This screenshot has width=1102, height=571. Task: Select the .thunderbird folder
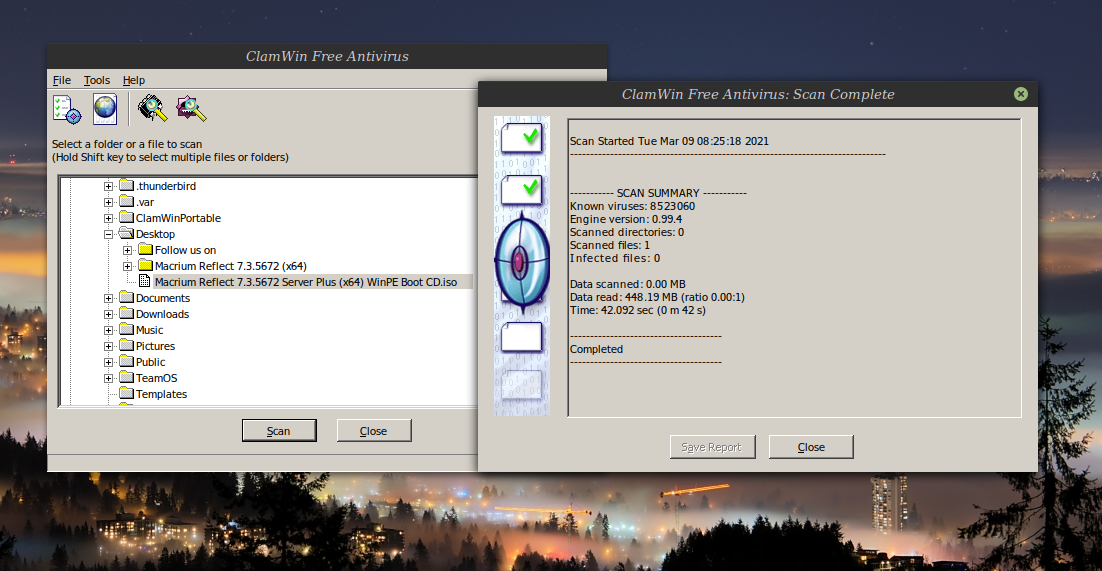(166, 186)
